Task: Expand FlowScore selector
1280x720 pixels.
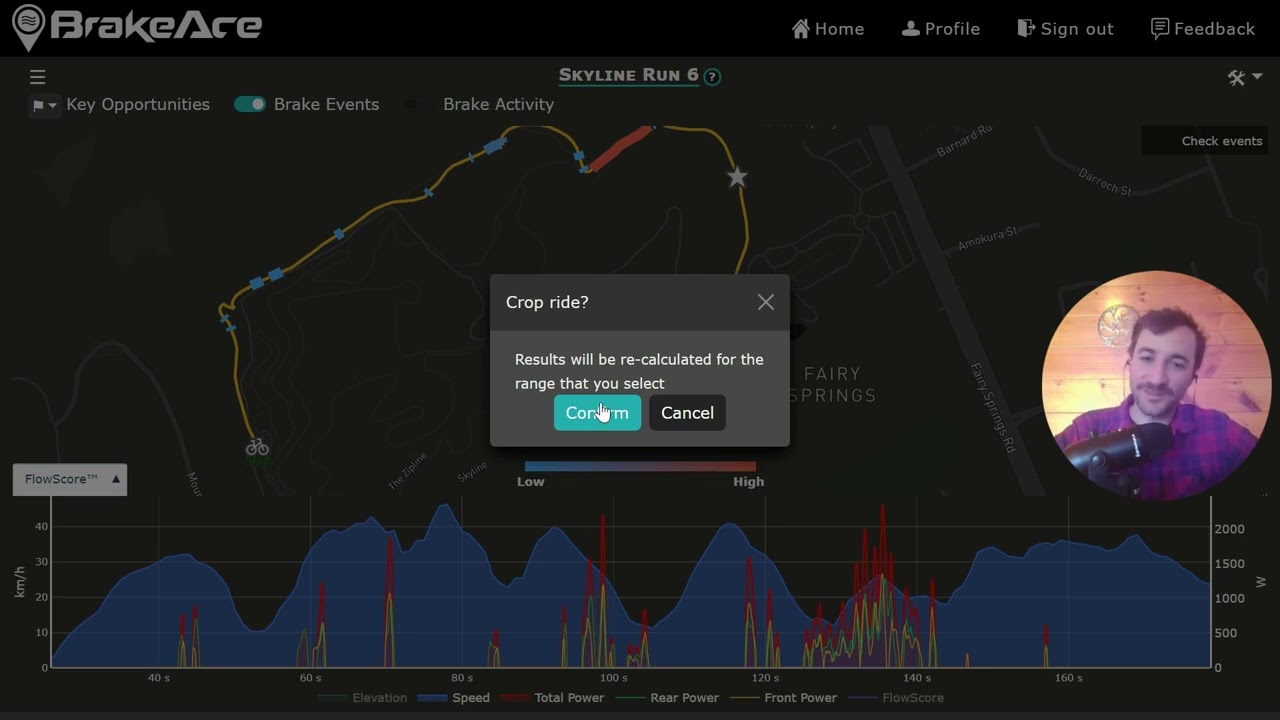Action: (70, 479)
